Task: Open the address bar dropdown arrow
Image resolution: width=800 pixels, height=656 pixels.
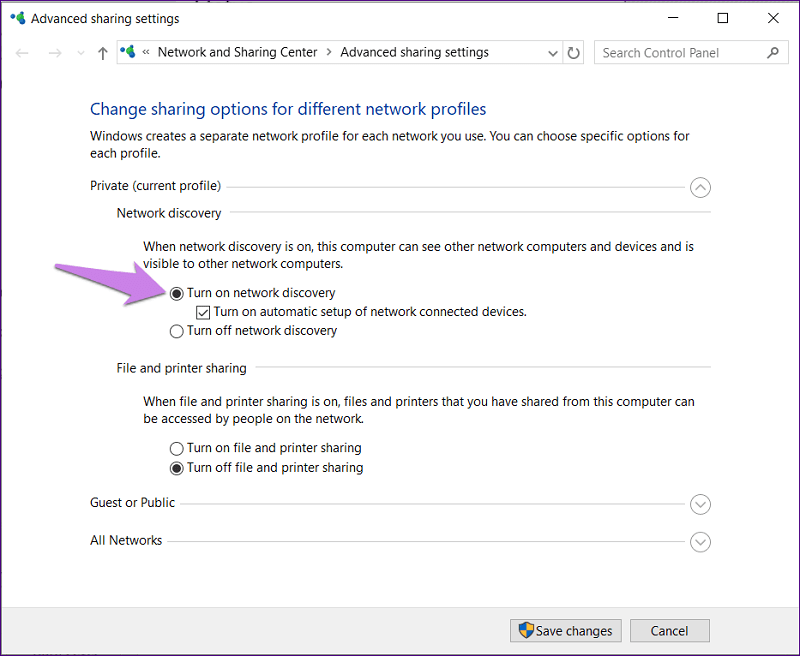Action: (x=552, y=52)
